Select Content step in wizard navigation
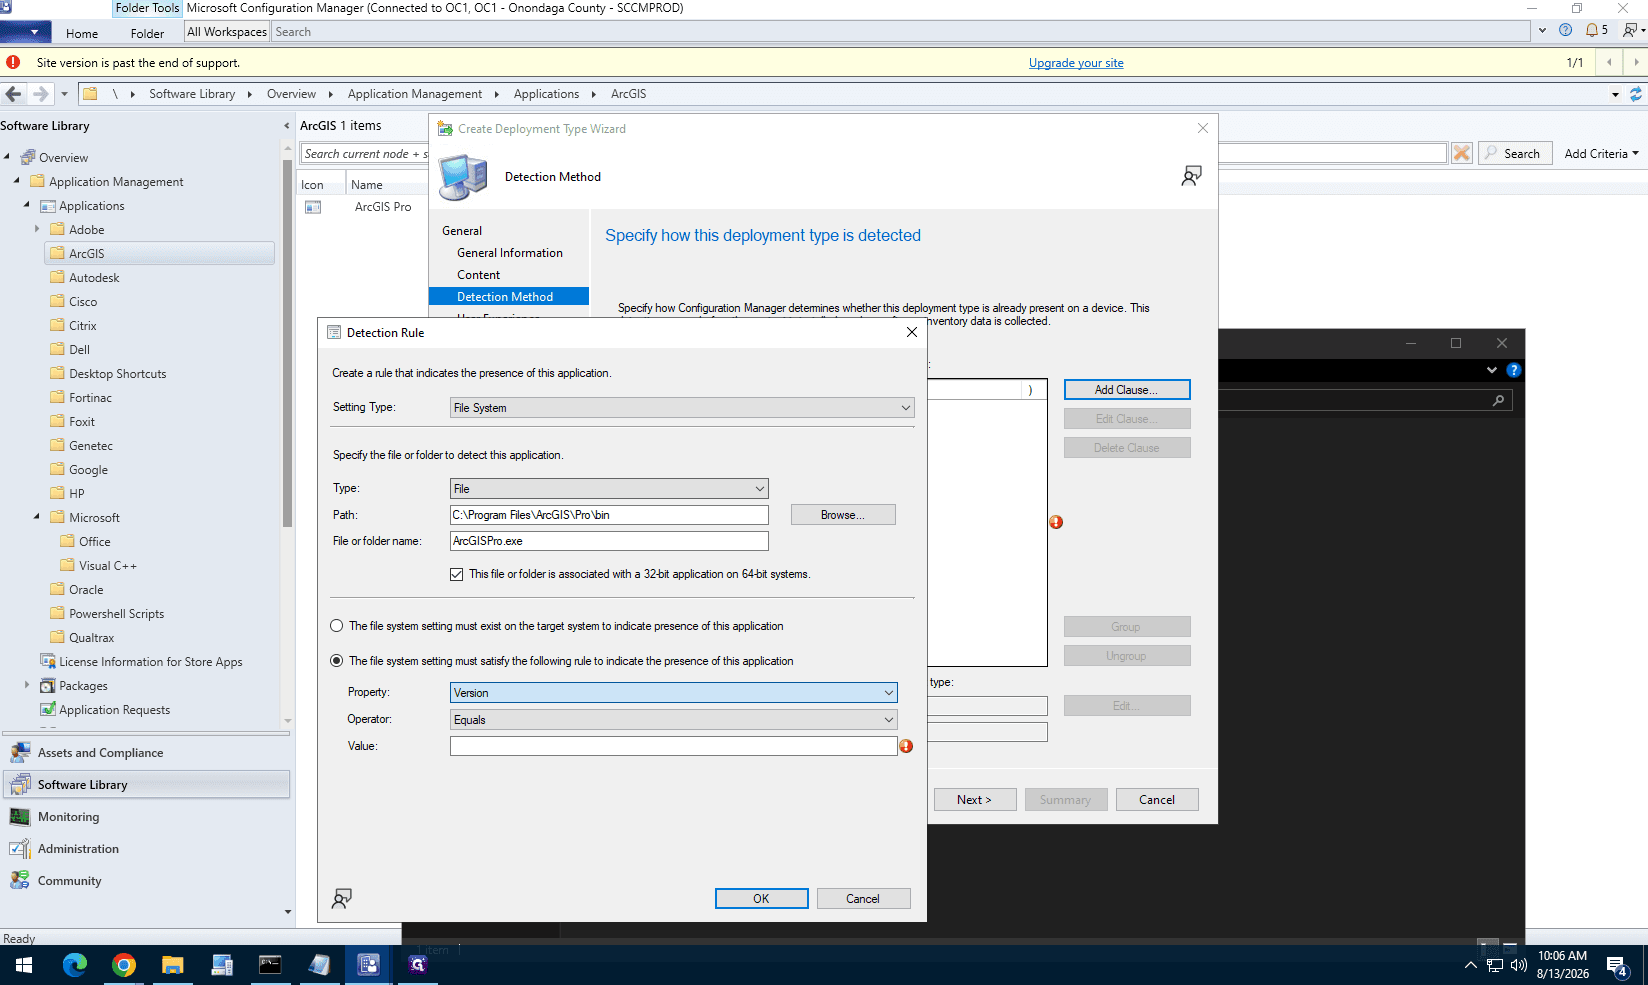Viewport: 1648px width, 985px height. (x=479, y=275)
